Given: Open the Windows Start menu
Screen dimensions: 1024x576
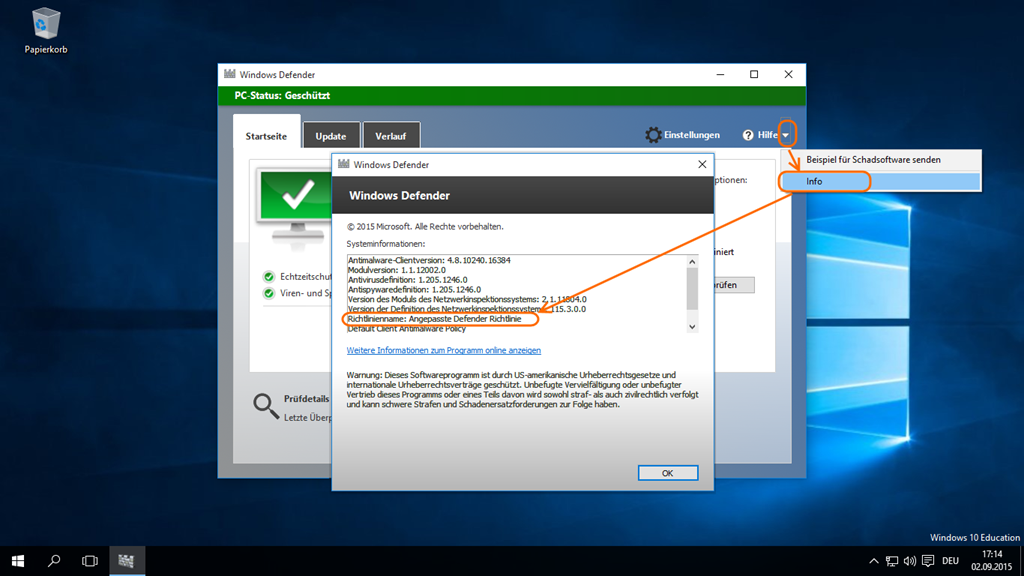Looking at the screenshot, I should tap(18, 561).
